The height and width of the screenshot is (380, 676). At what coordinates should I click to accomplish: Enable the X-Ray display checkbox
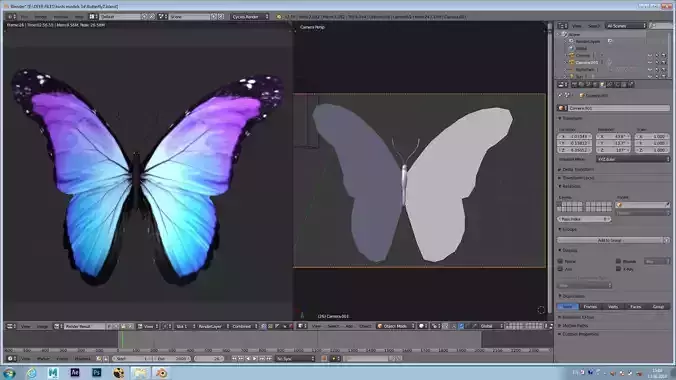tap(619, 269)
